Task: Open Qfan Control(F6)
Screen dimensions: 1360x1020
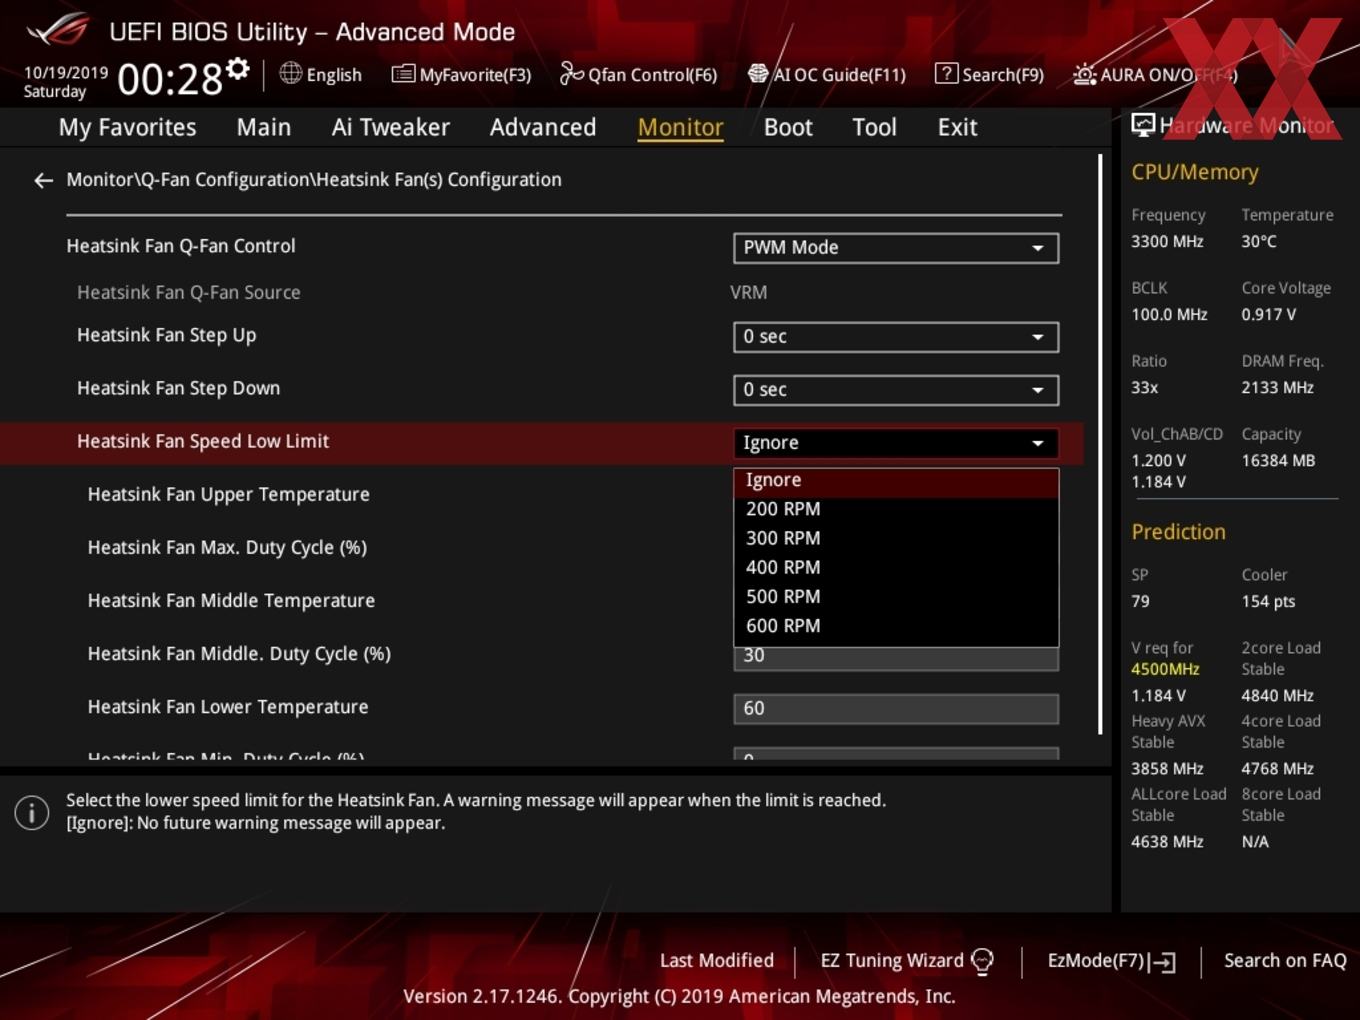Action: point(638,74)
